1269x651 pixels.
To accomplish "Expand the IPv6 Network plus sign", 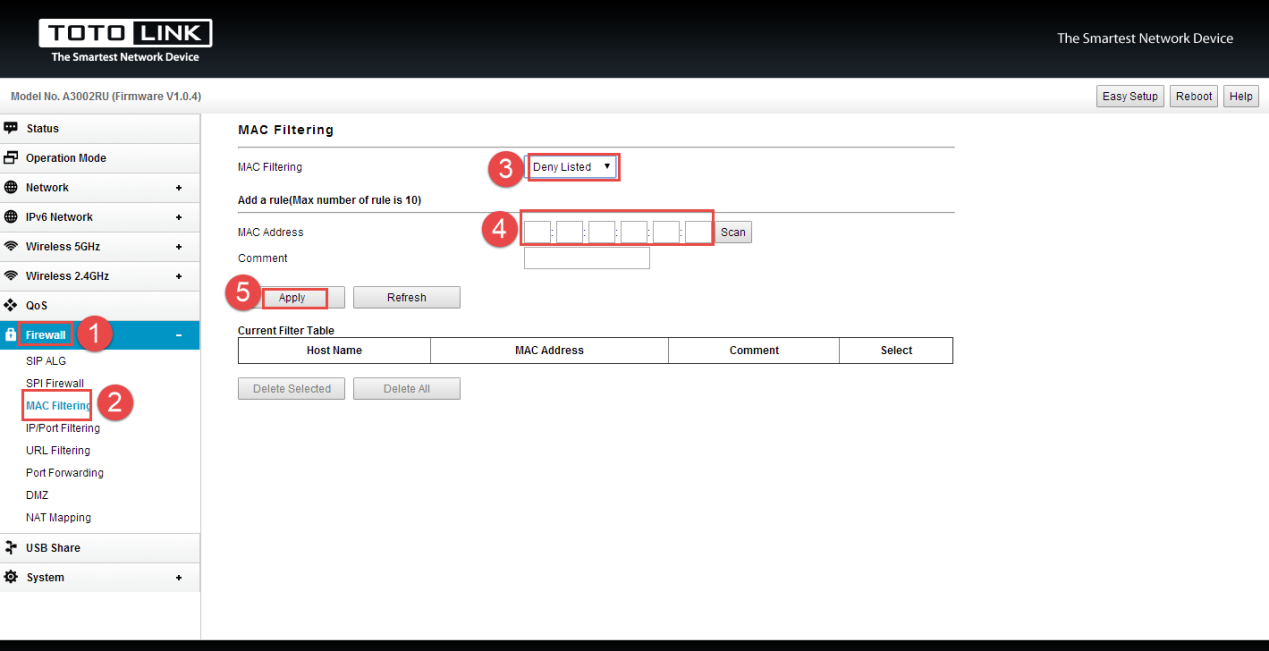I will click(x=179, y=217).
